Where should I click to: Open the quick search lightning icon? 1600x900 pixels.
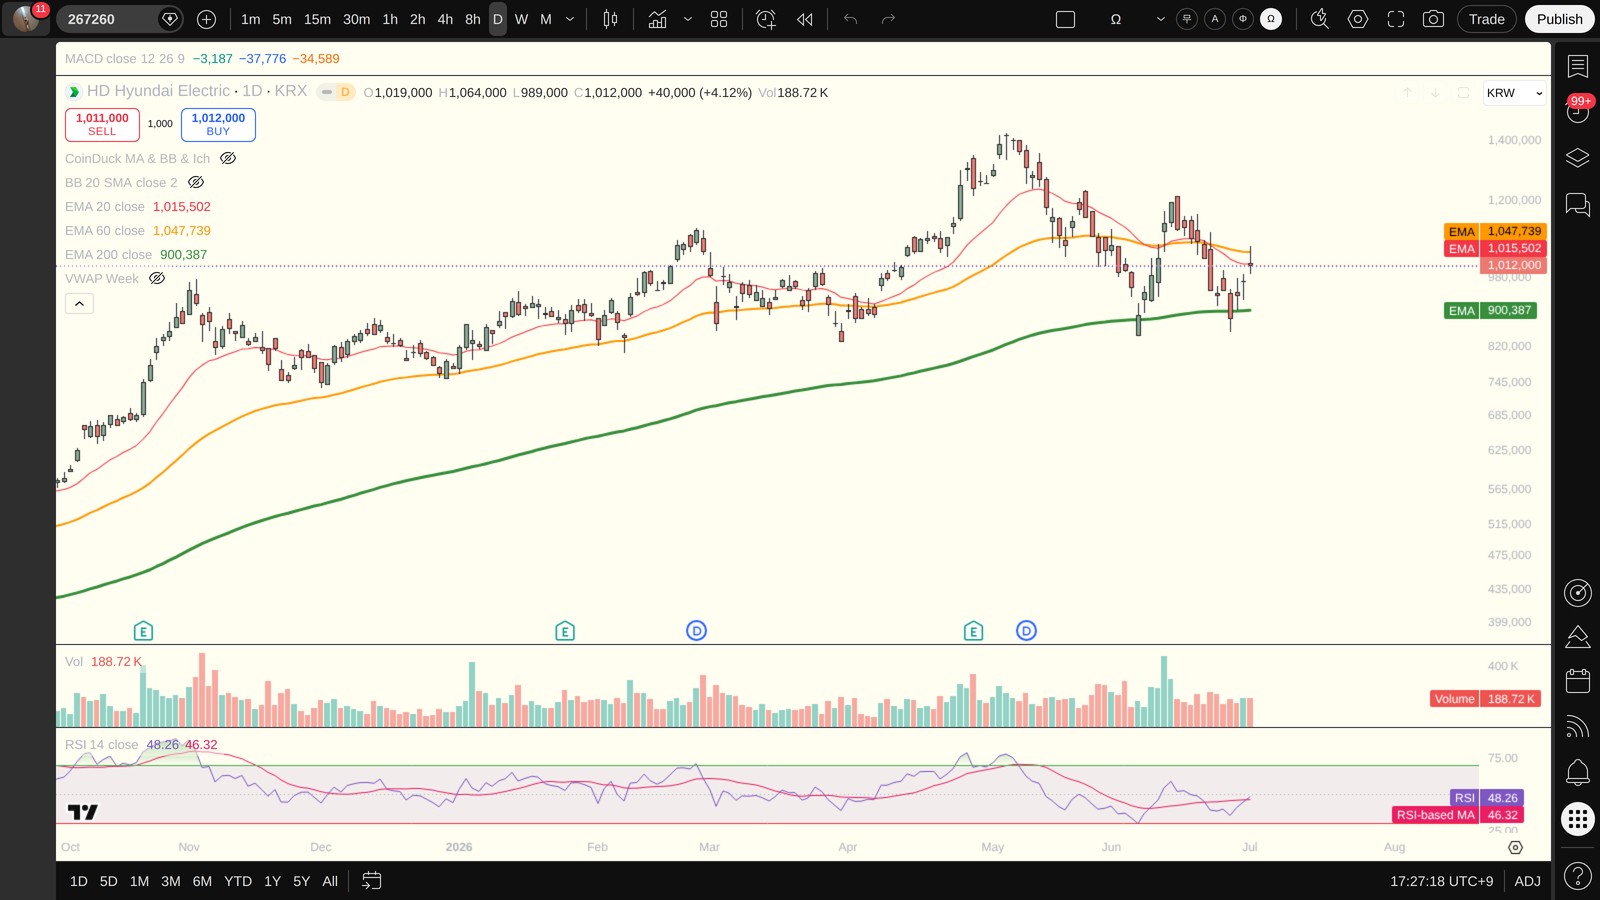(x=1320, y=19)
